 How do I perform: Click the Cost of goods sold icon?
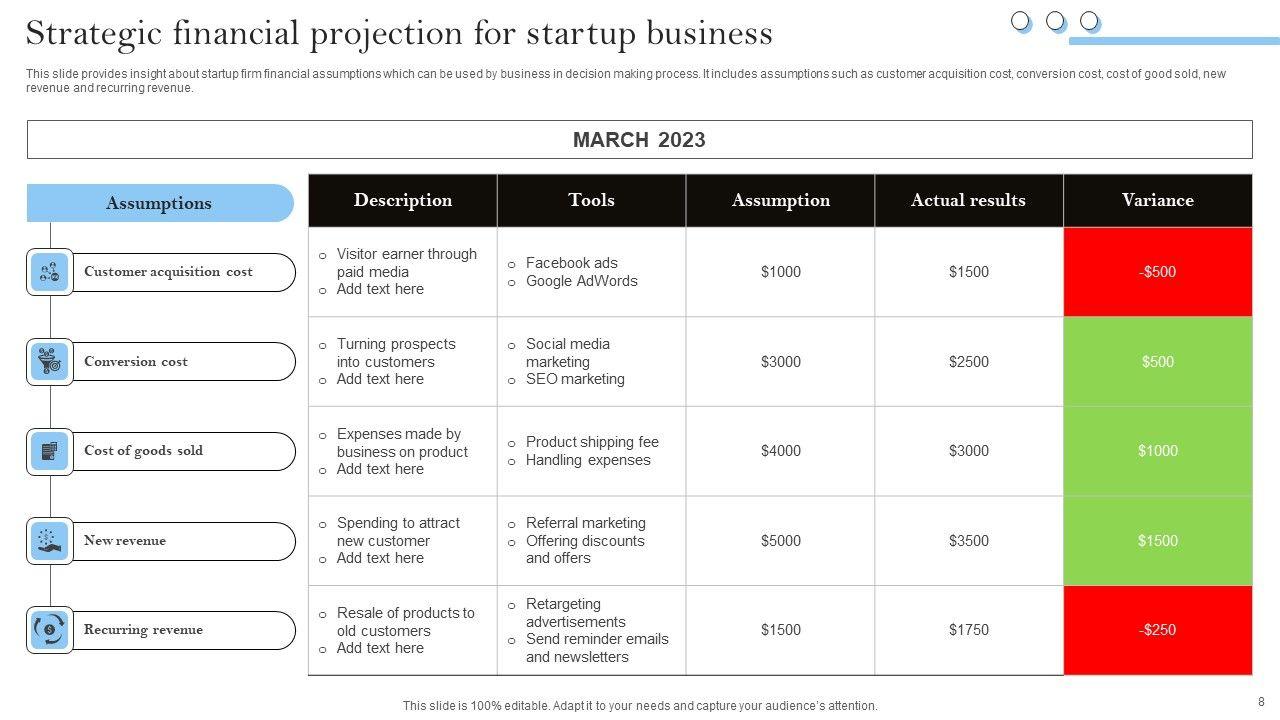click(x=49, y=451)
